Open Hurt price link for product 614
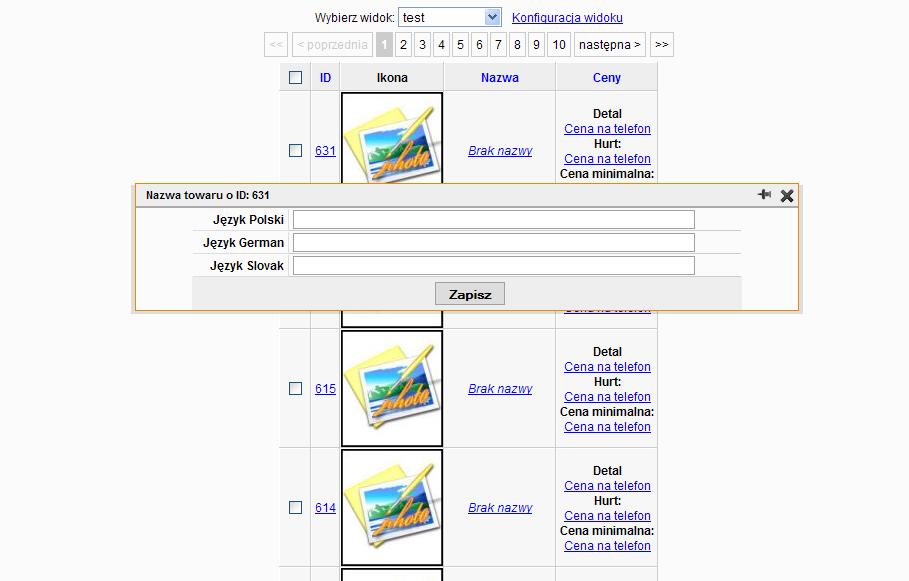 tap(608, 516)
